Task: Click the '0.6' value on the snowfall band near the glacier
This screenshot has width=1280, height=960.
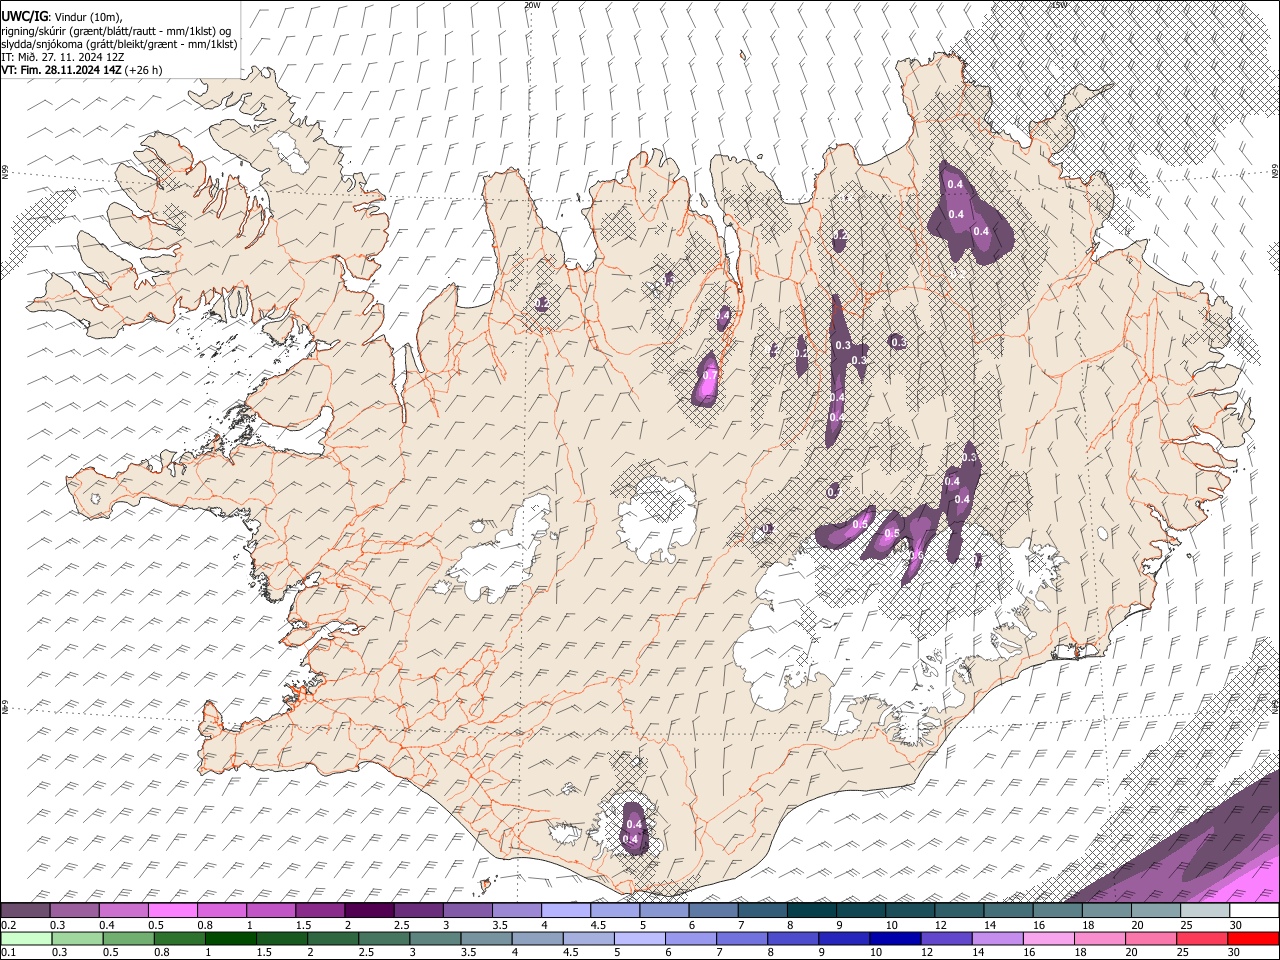Action: [x=915, y=555]
